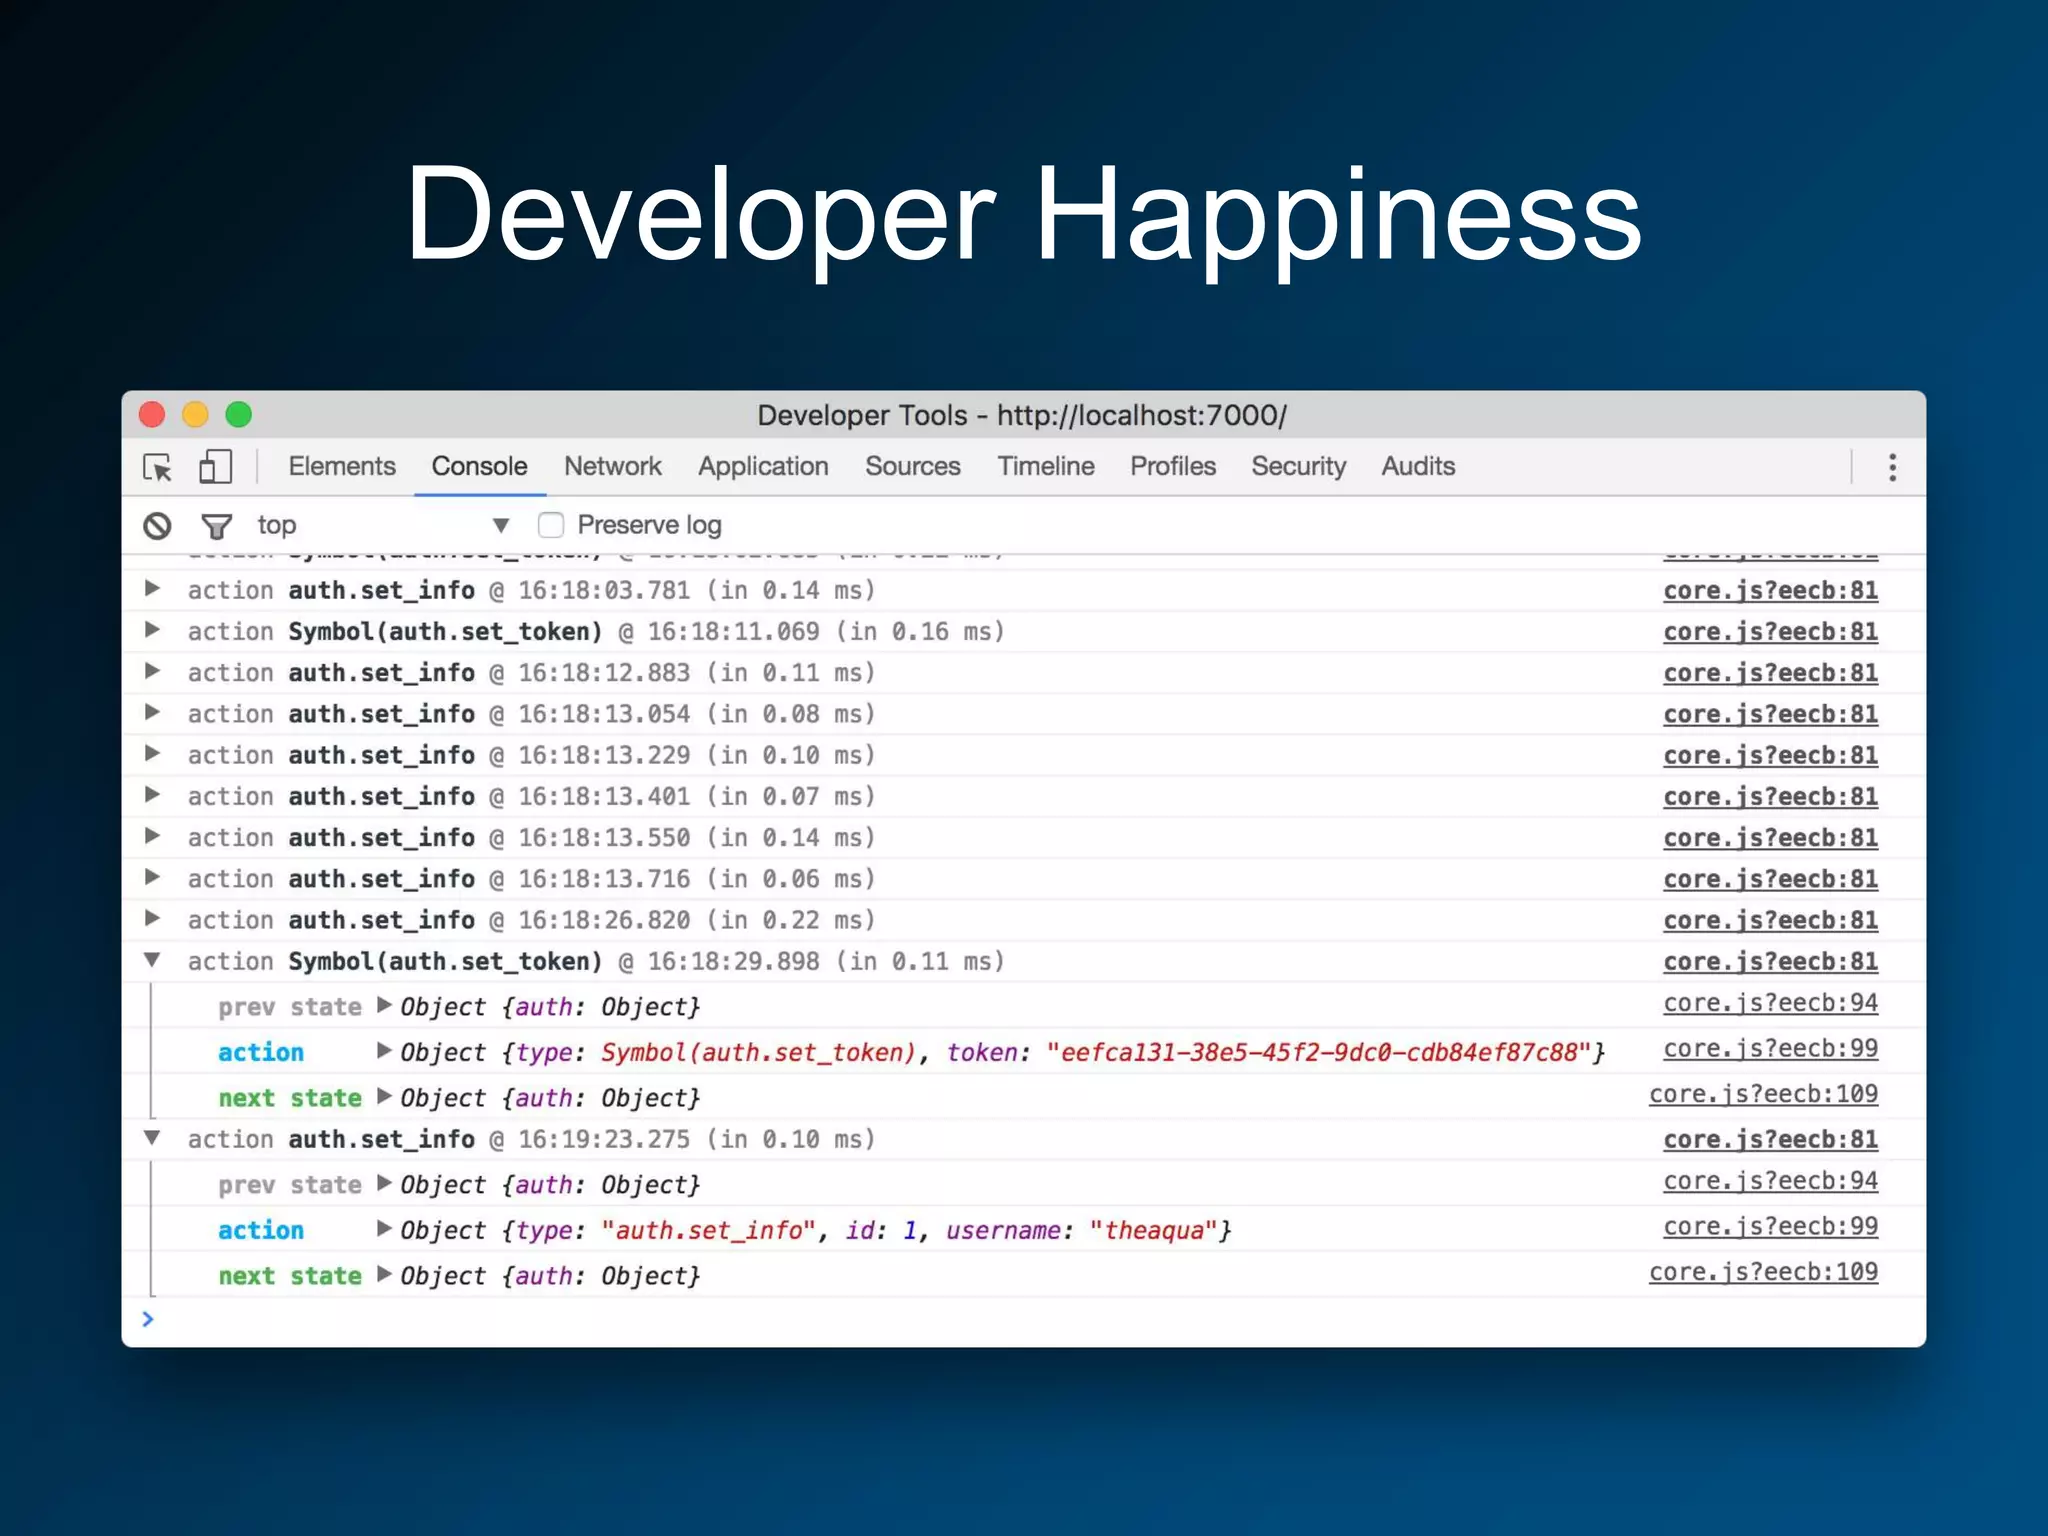Expand the action Object with the token value
This screenshot has width=2048, height=1536.
[x=384, y=1050]
